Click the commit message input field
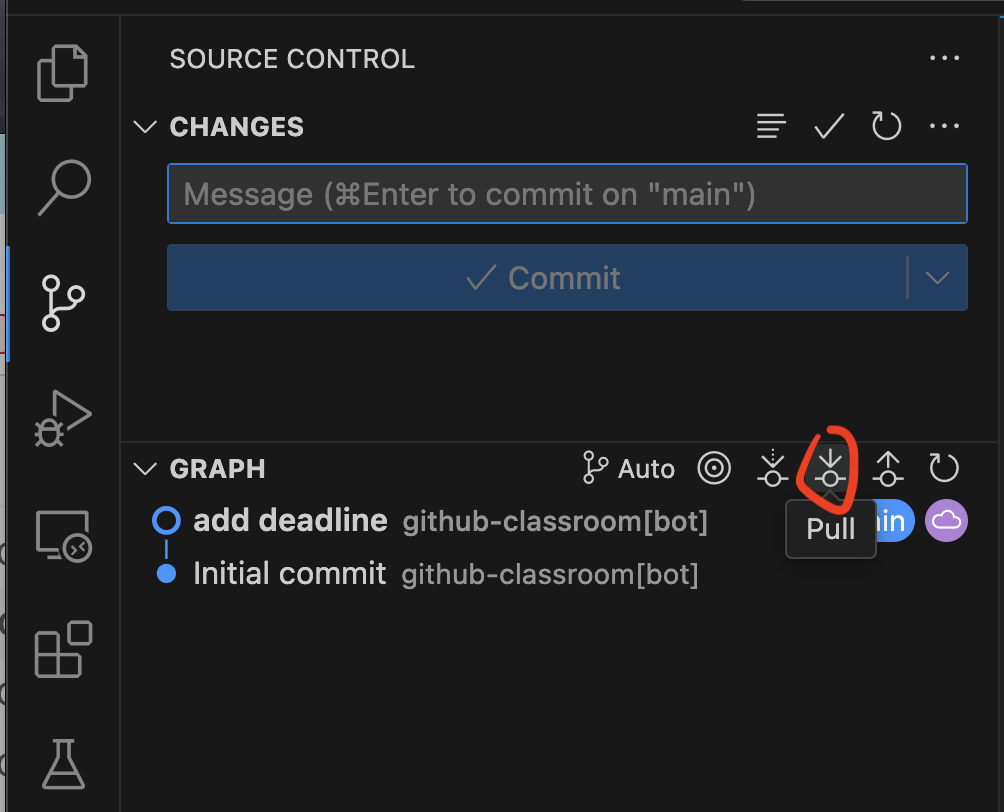 pos(567,193)
